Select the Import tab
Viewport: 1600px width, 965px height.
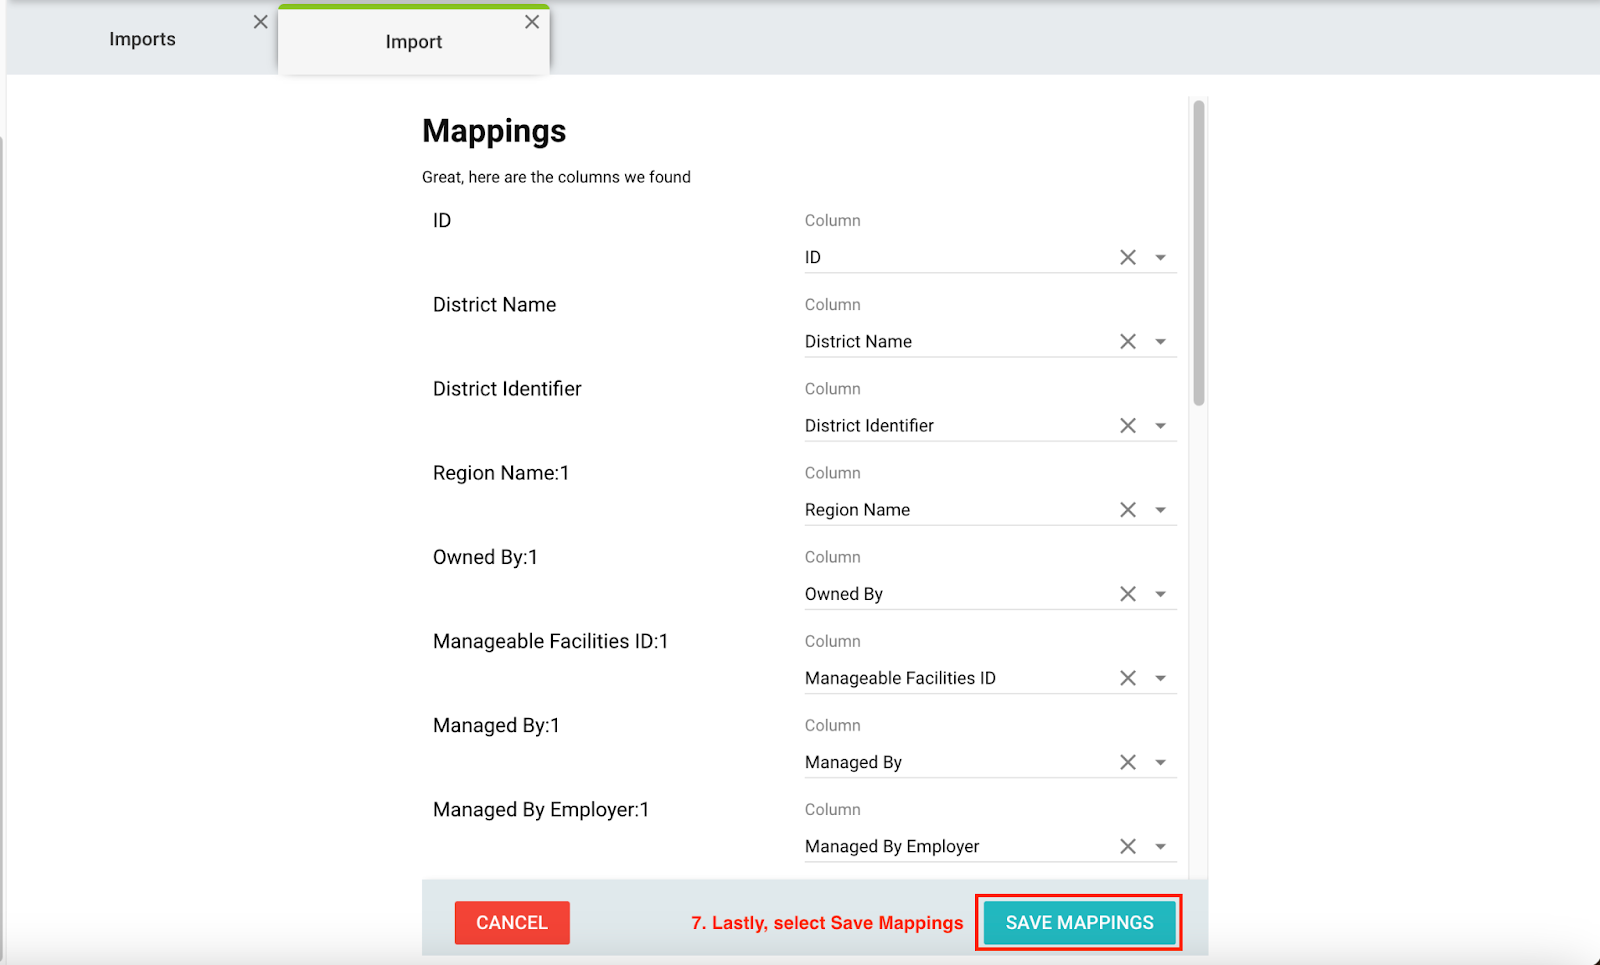(414, 41)
